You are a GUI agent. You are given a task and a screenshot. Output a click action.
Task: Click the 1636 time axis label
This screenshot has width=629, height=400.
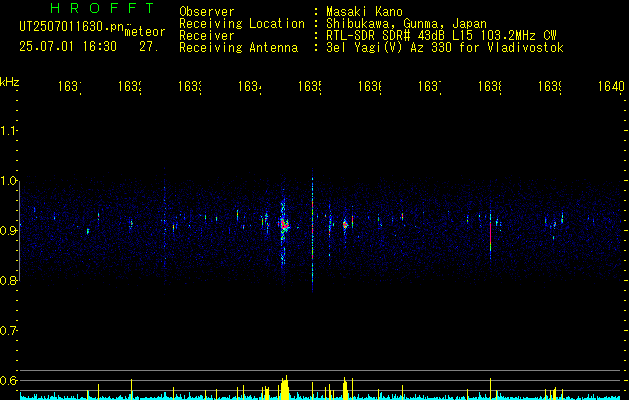click(x=370, y=86)
